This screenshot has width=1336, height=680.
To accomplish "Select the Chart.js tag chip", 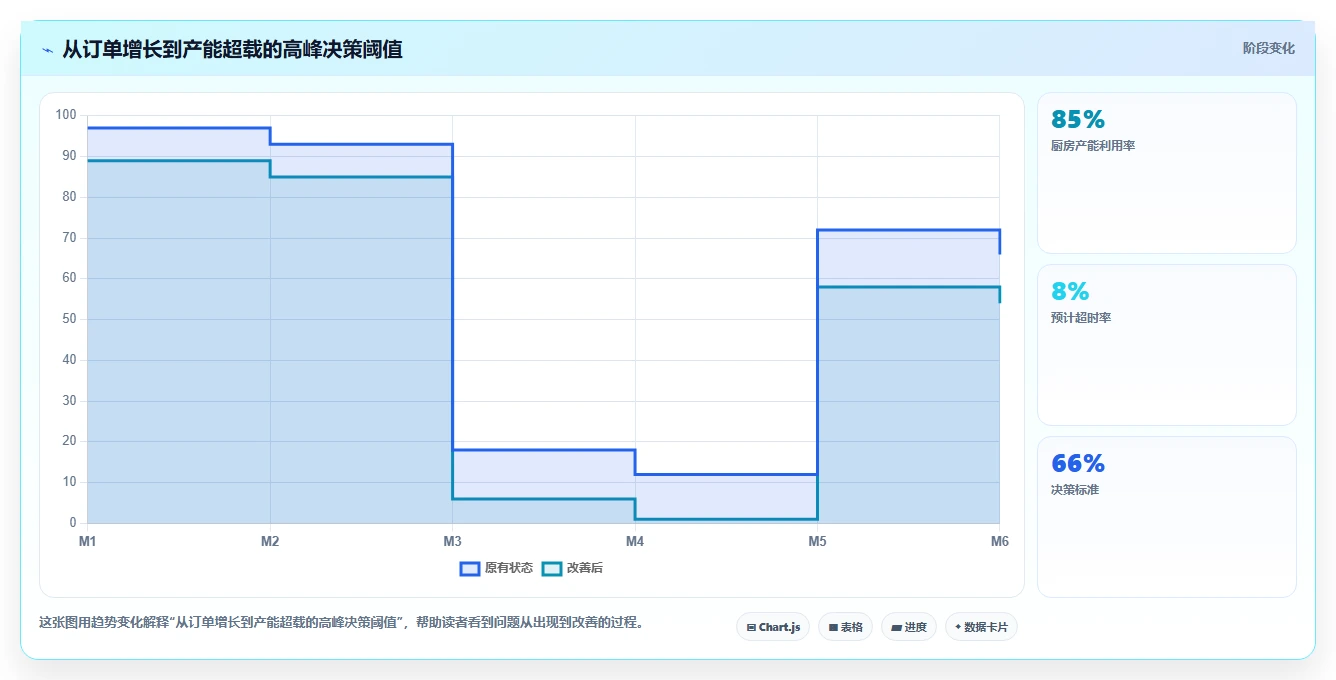I will (x=773, y=627).
